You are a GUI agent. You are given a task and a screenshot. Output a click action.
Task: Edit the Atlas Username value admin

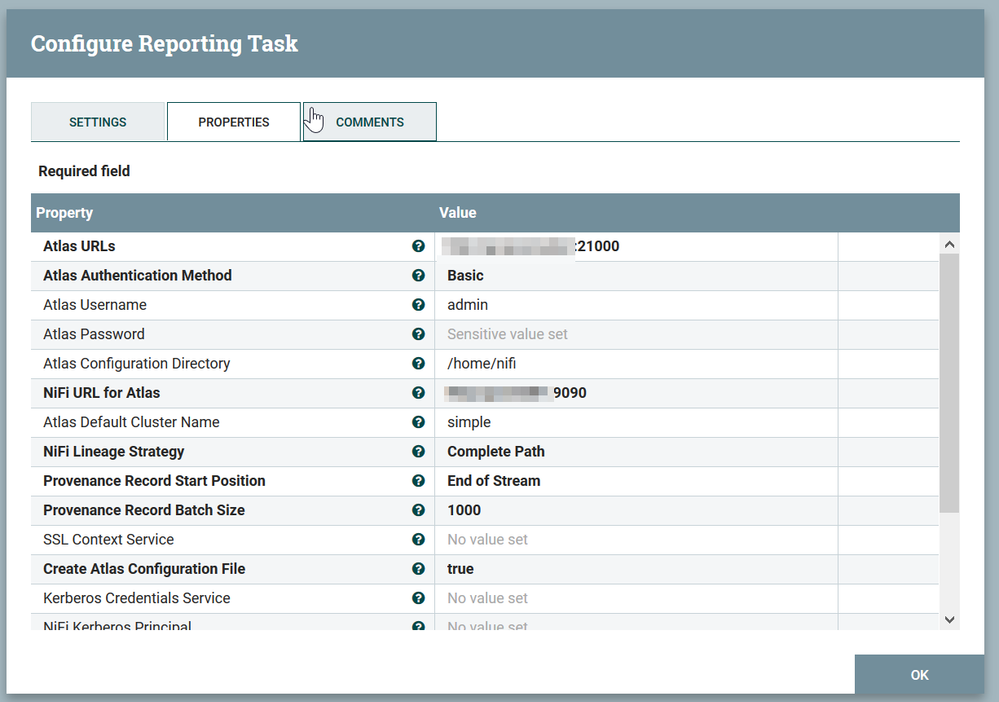pos(635,305)
